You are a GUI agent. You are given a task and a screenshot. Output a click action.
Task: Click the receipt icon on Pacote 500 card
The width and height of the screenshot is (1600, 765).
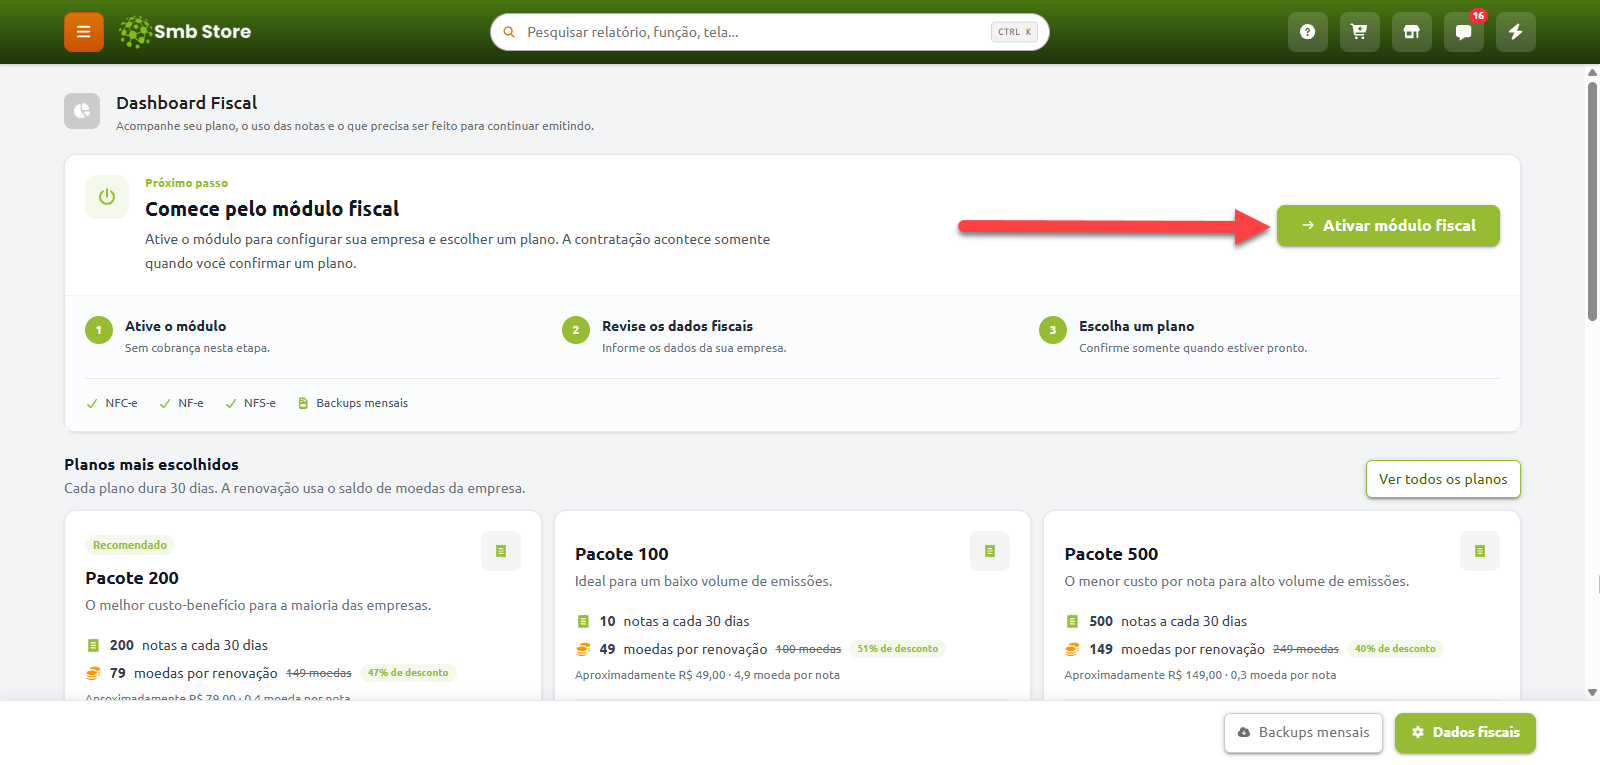[x=1480, y=551]
